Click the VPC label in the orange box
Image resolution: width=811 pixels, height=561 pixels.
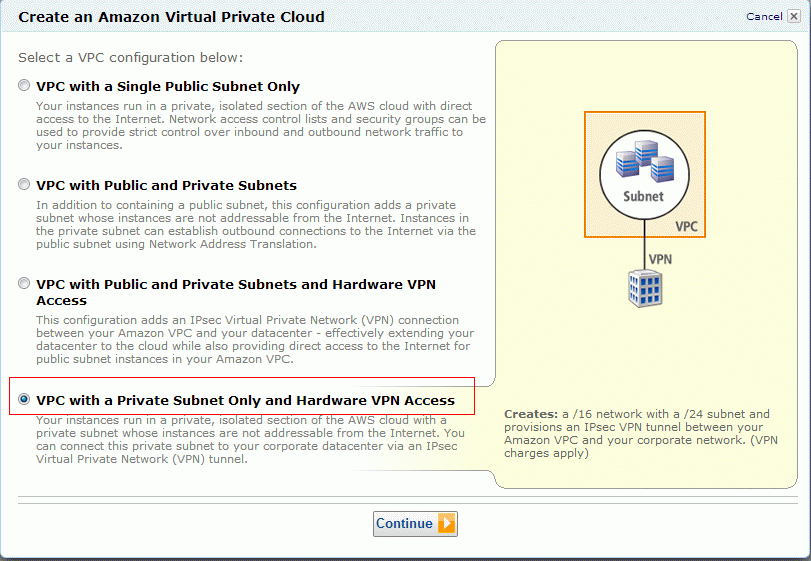[x=686, y=226]
